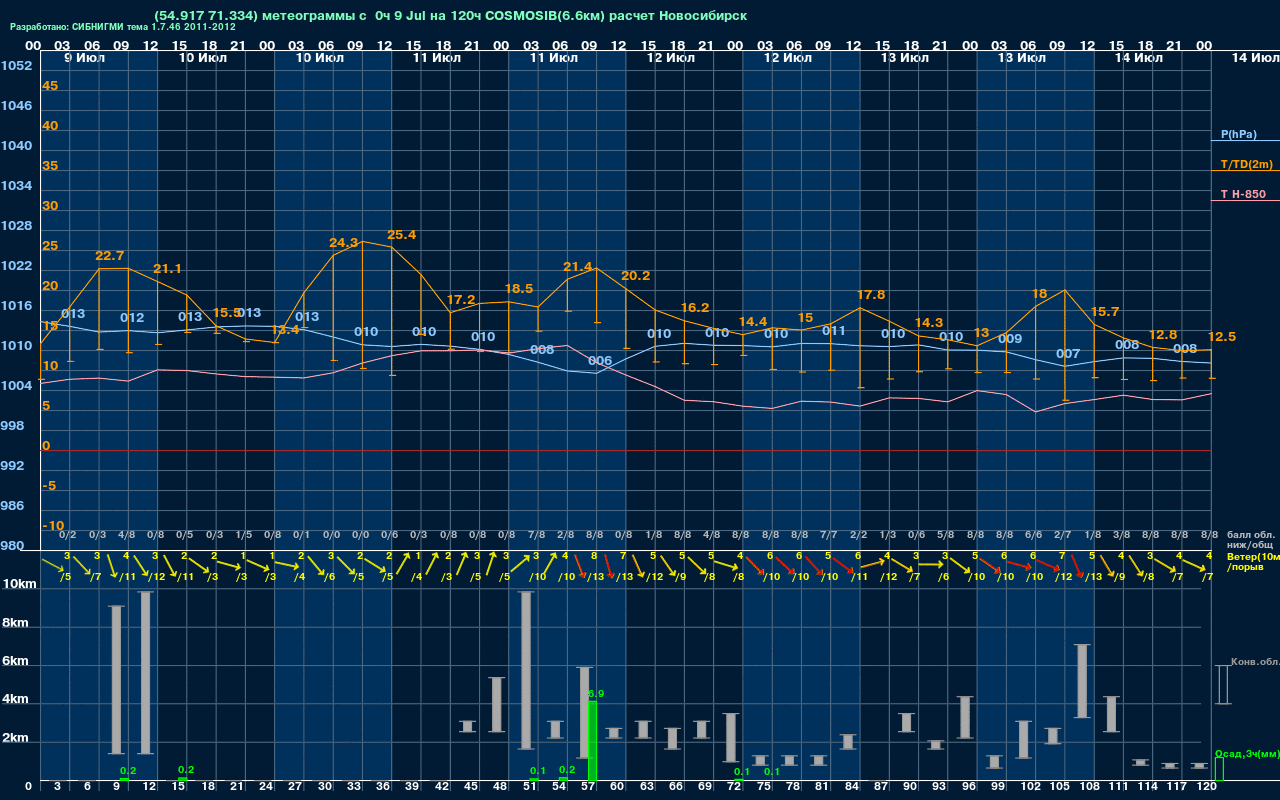The image size is (1280, 800).
Task: Click the 45 temperature axis label
Action: click(x=50, y=86)
